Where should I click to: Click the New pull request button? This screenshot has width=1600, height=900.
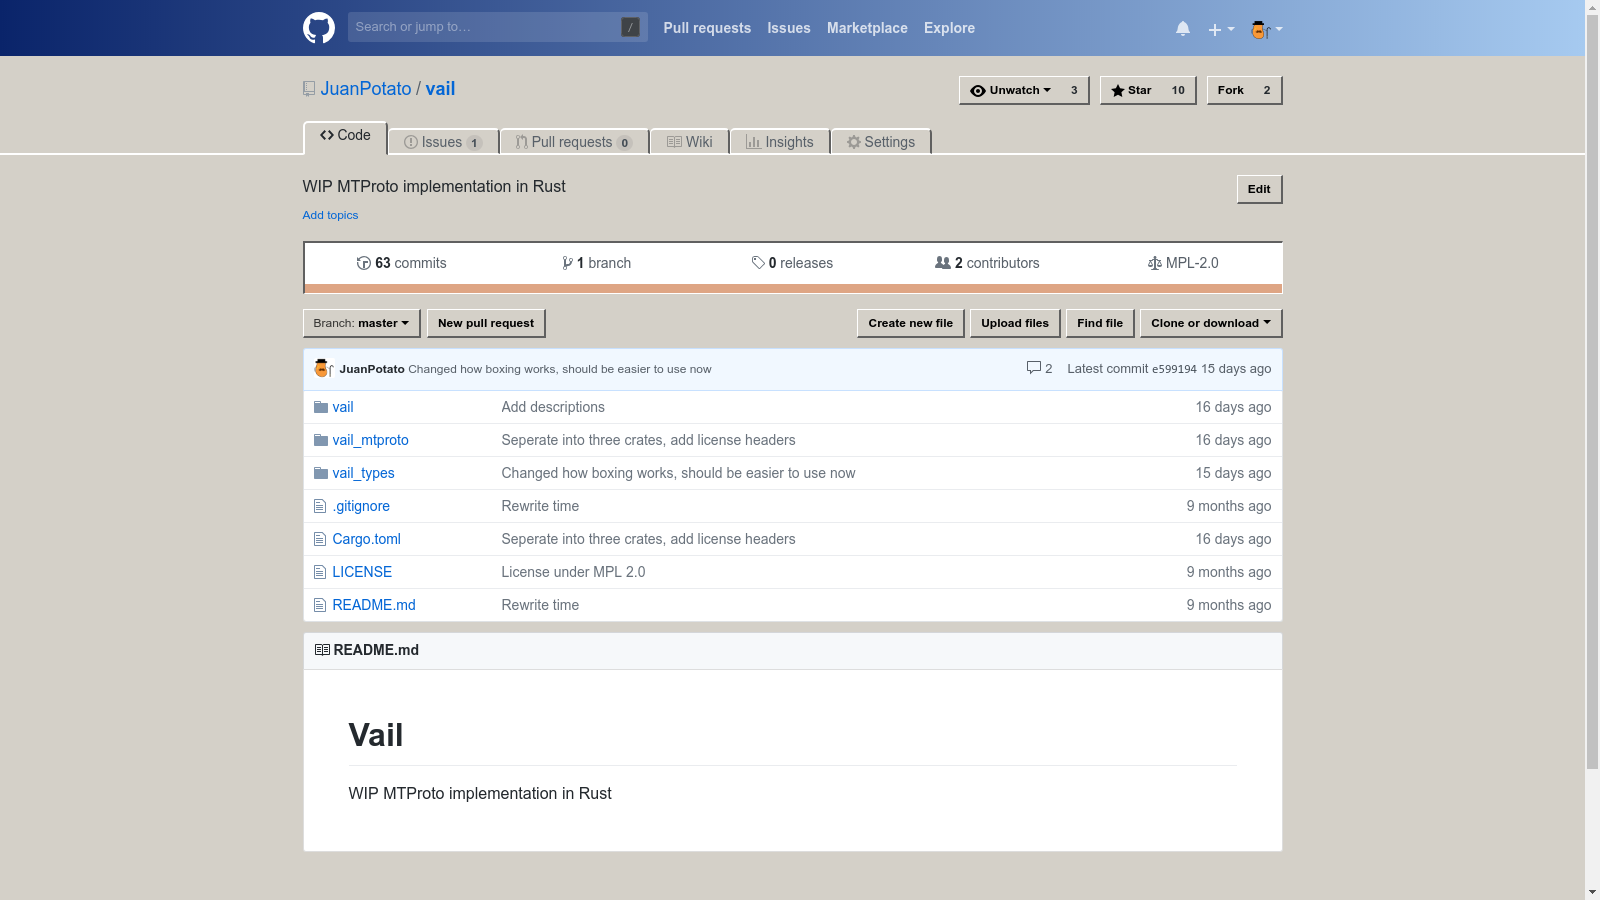[x=486, y=323]
